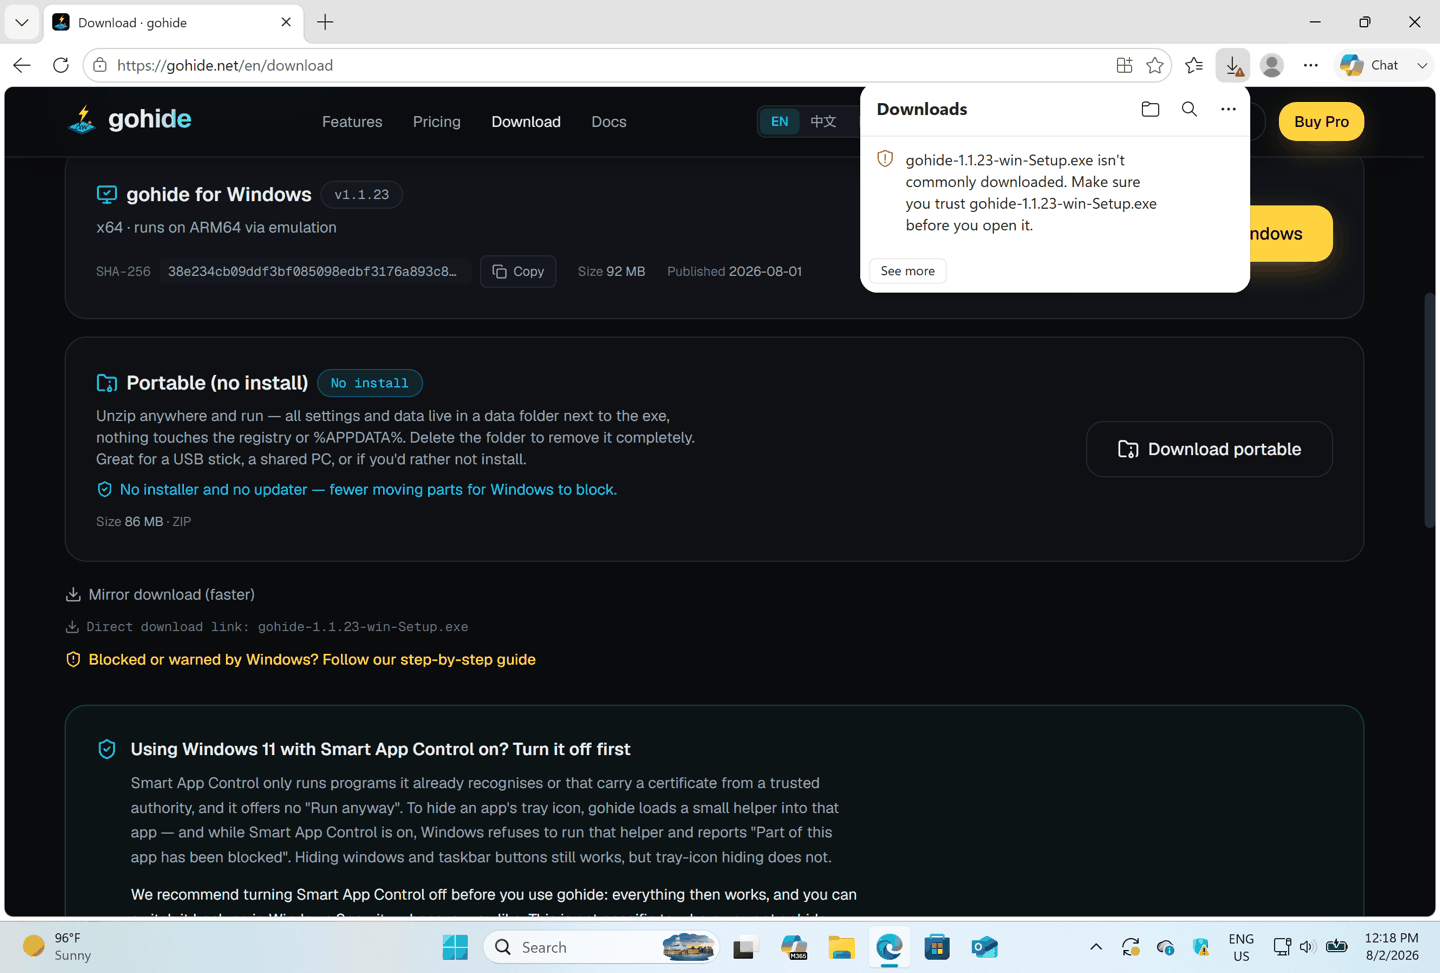The image size is (1440, 973).
Task: Close the Download · gohide tab
Action: point(286,22)
